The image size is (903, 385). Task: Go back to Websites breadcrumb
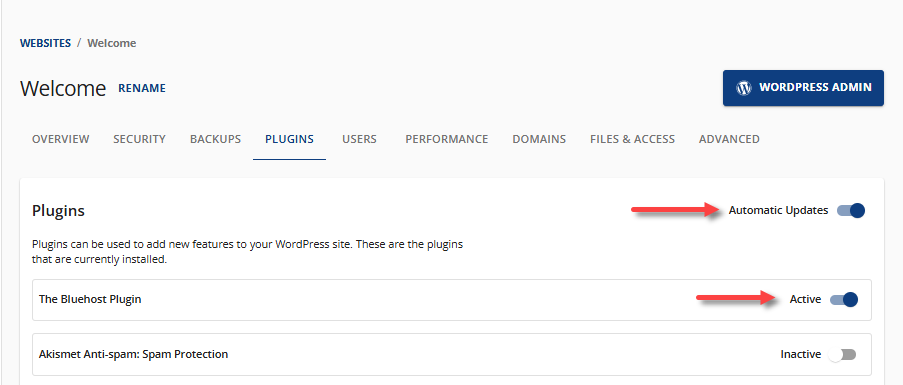click(x=45, y=43)
